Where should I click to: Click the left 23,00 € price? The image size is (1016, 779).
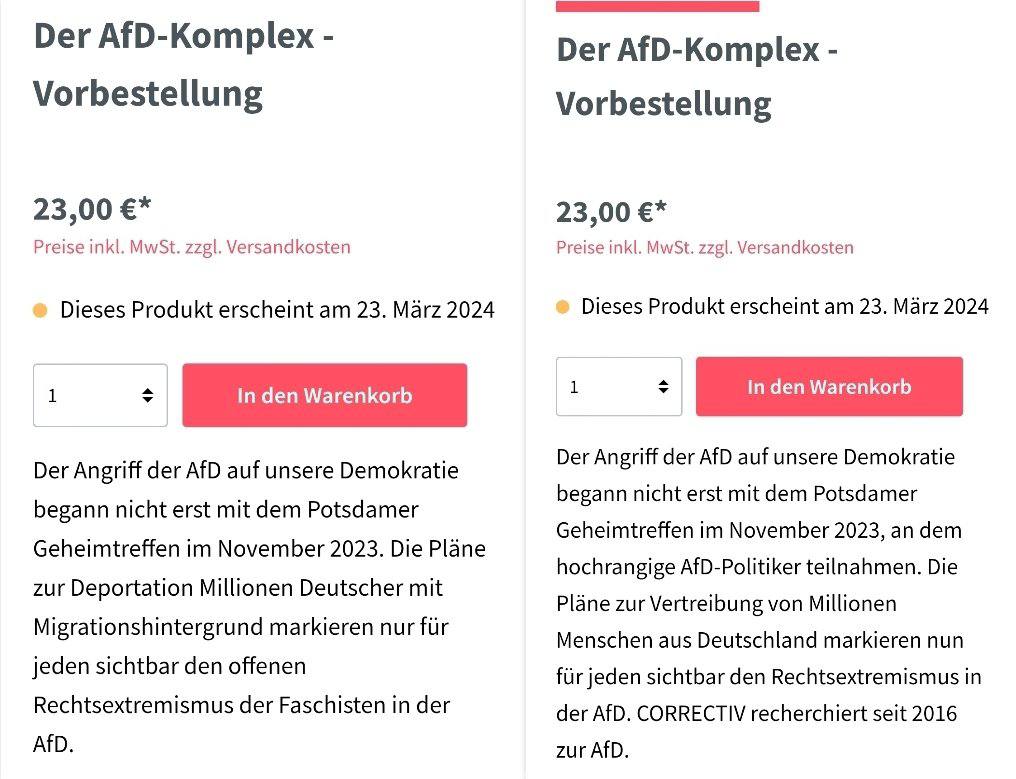(92, 209)
